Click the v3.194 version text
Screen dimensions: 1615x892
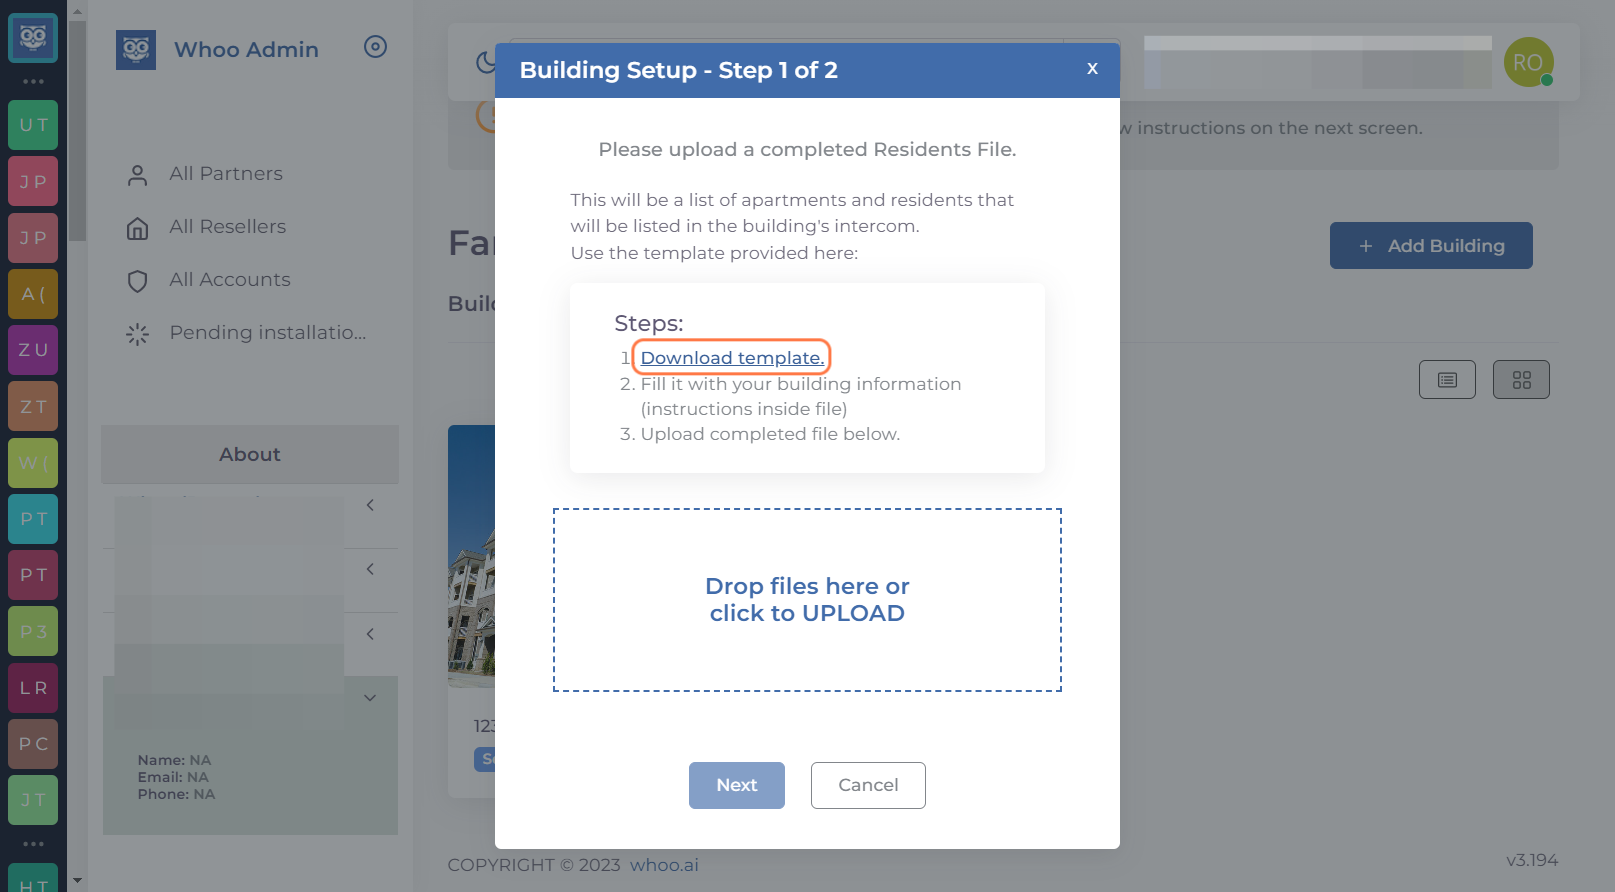[x=1532, y=860]
